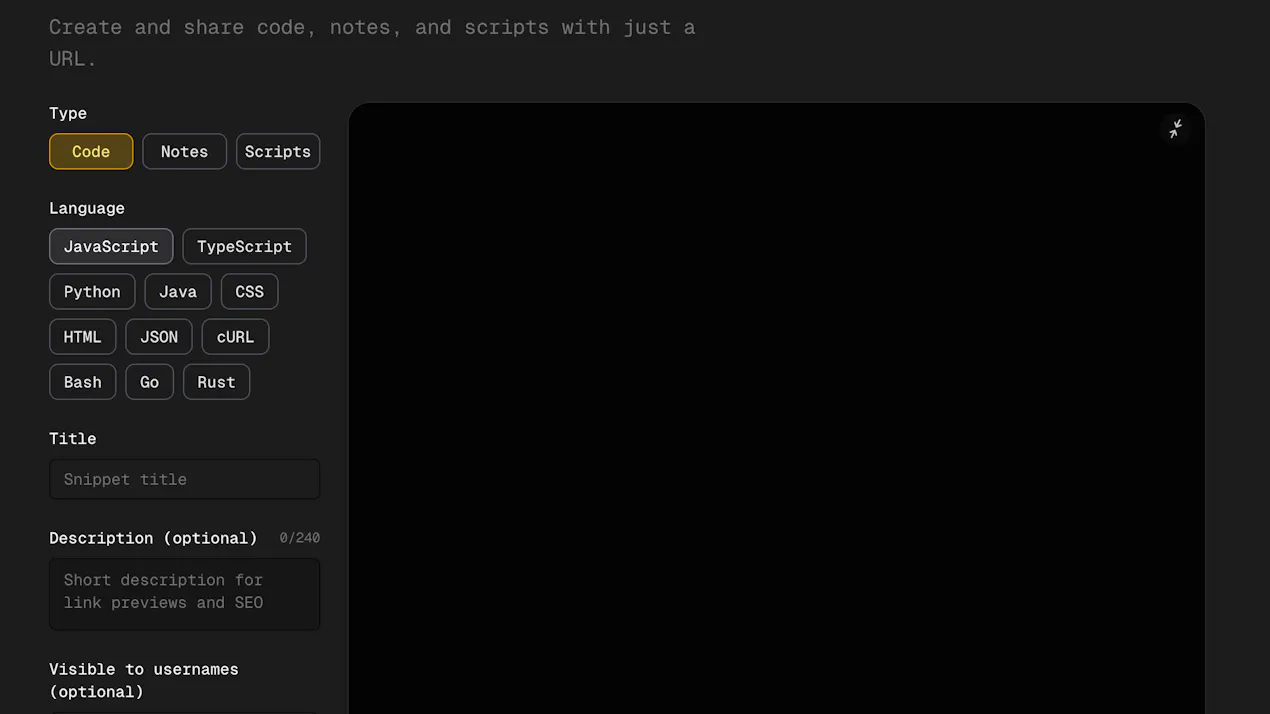Pick the Rust language button
The width and height of the screenshot is (1270, 714).
tap(217, 382)
